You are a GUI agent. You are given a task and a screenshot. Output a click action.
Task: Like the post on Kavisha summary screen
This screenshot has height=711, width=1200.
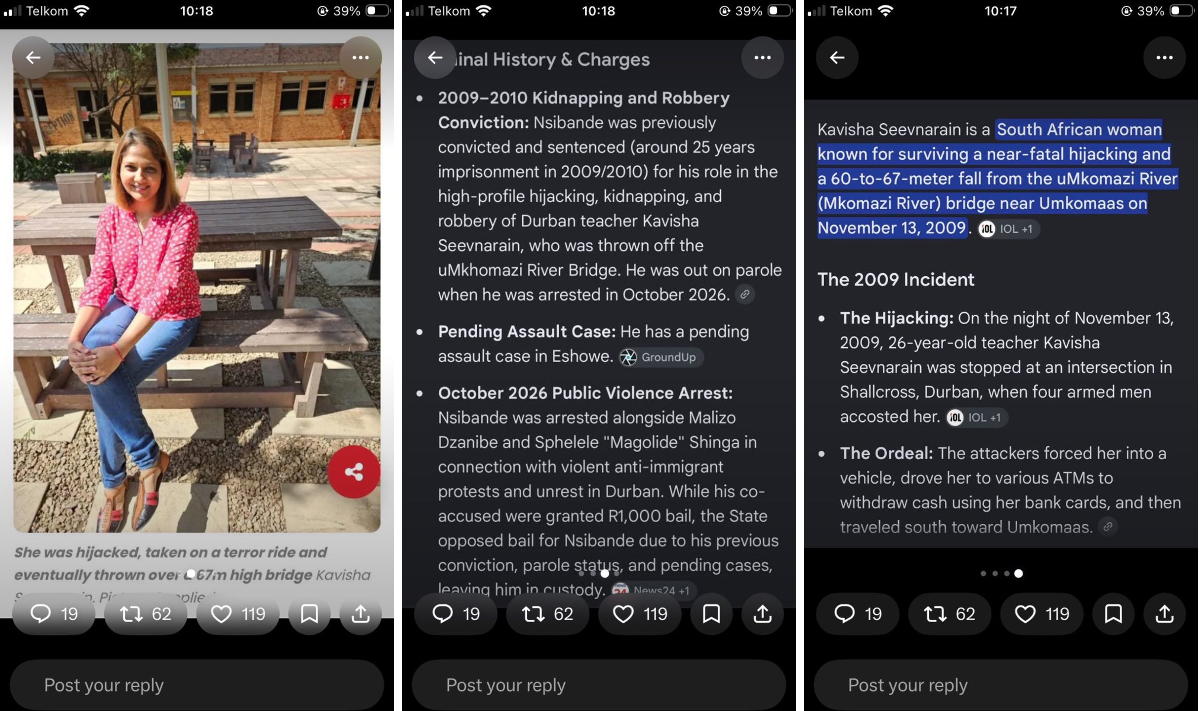pyautogui.click(x=1042, y=614)
